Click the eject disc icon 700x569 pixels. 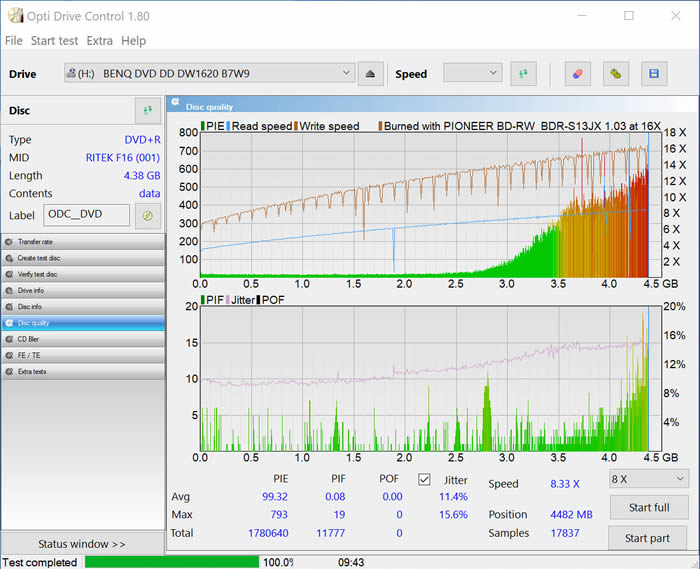(370, 73)
